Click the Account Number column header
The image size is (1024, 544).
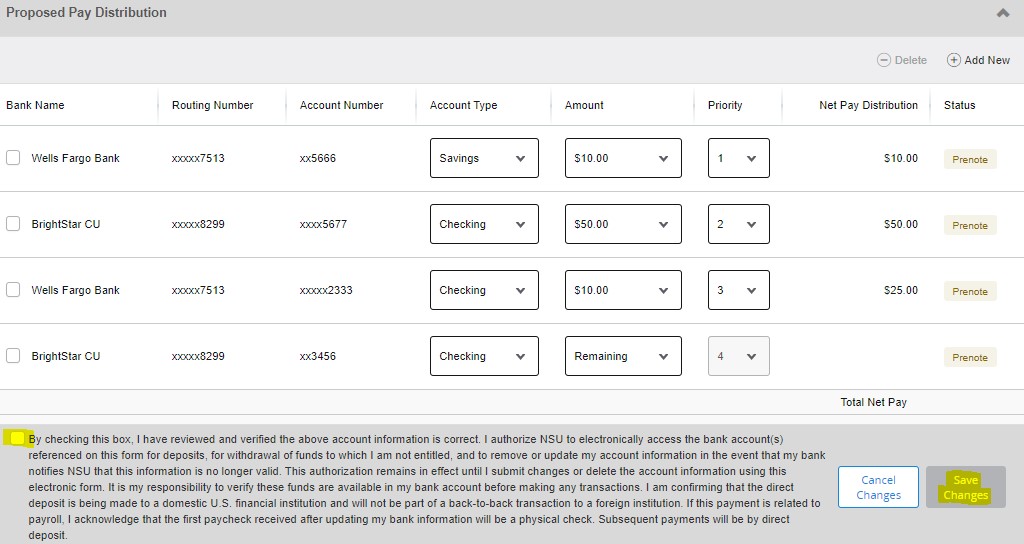click(342, 105)
